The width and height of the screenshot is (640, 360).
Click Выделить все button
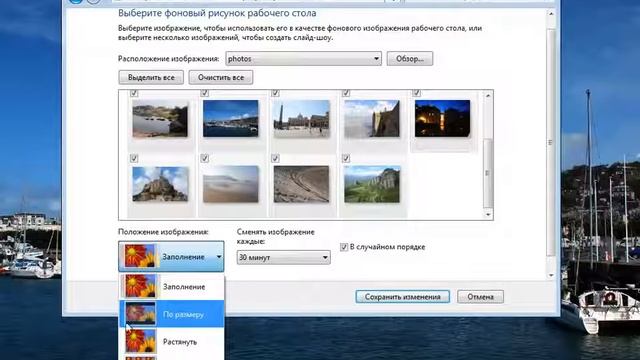click(151, 78)
